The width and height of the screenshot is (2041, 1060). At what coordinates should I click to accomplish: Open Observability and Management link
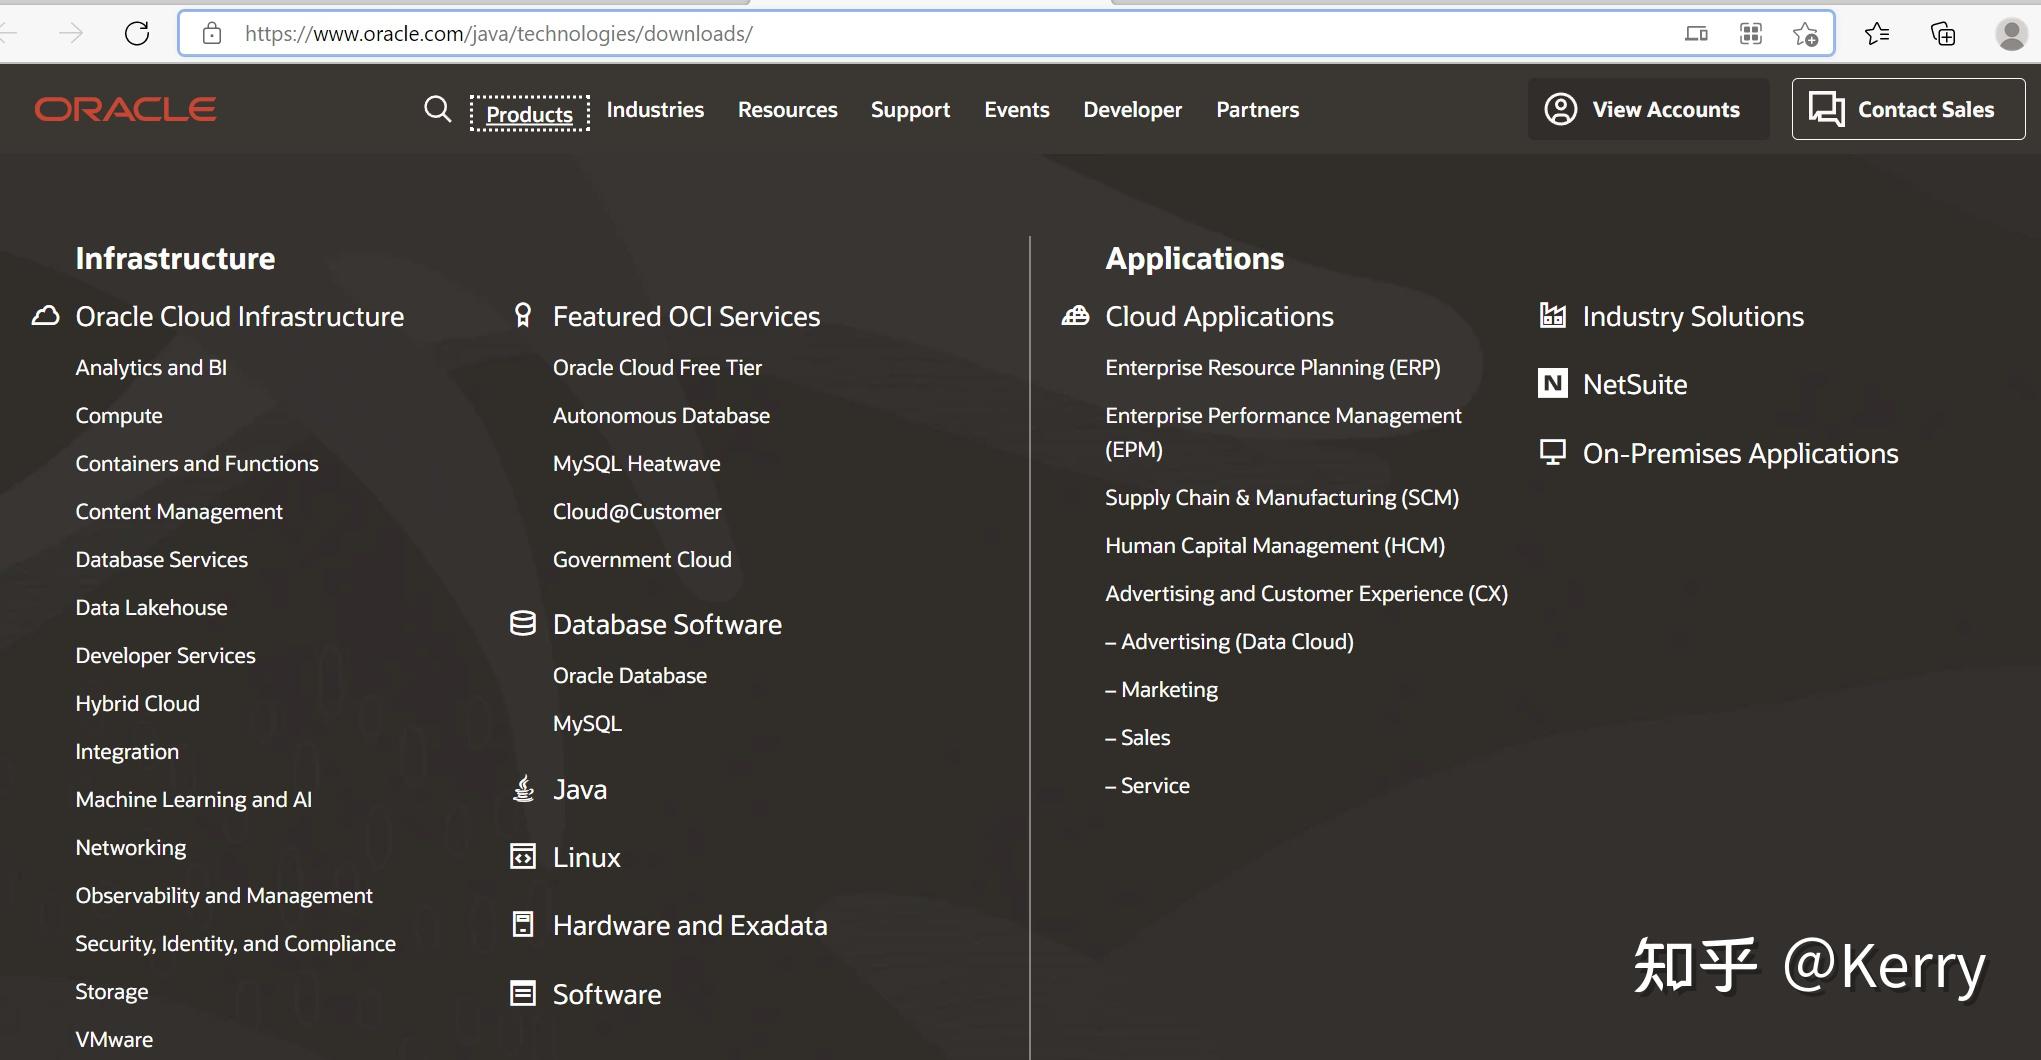point(224,895)
